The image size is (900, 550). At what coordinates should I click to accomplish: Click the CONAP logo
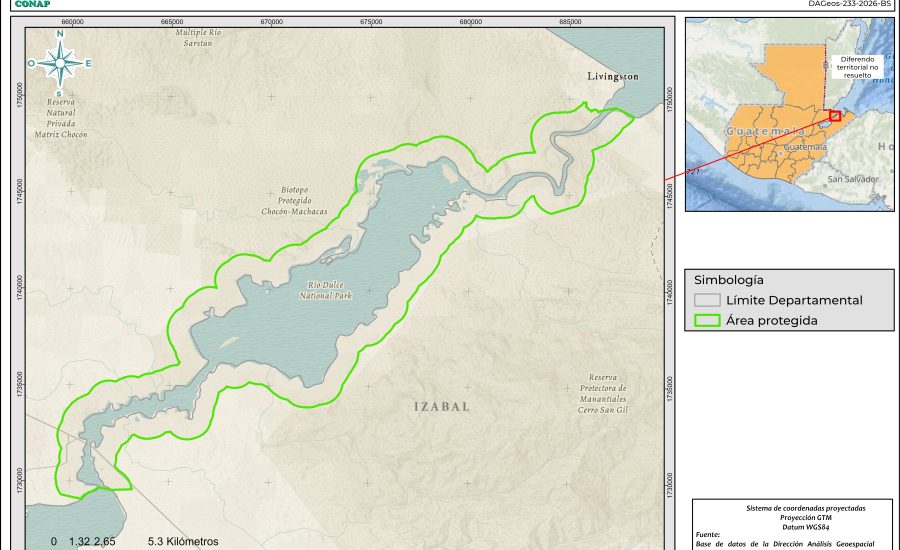(x=32, y=4)
